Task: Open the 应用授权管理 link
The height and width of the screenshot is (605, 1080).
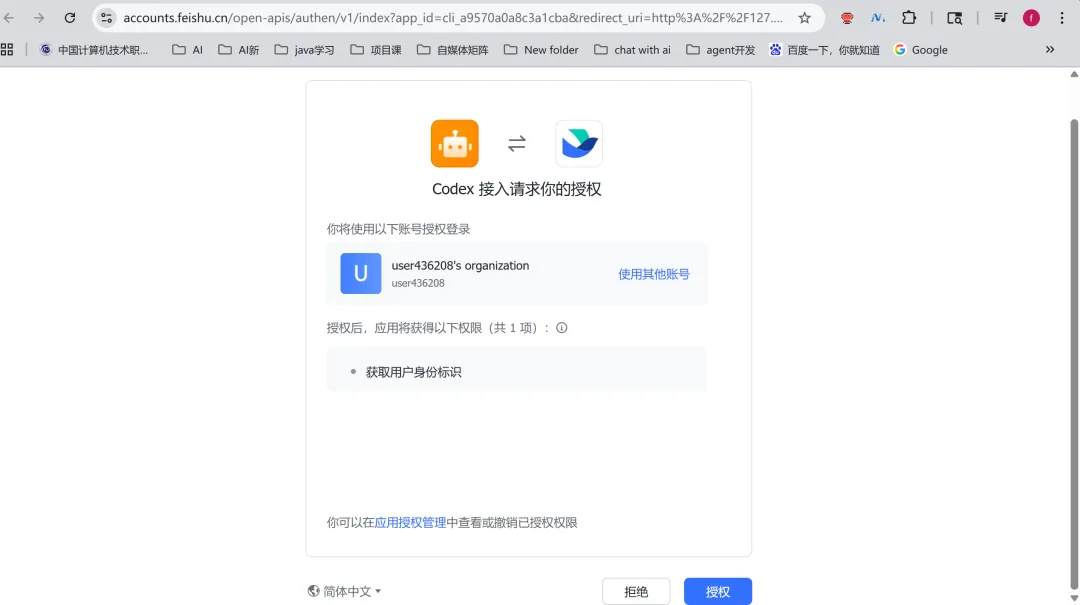Action: tap(411, 523)
